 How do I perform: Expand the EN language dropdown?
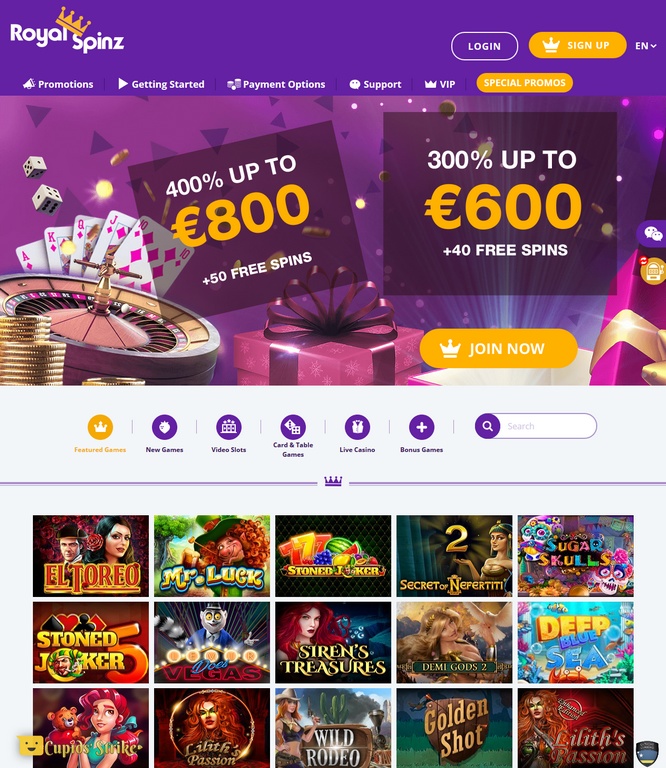click(645, 46)
